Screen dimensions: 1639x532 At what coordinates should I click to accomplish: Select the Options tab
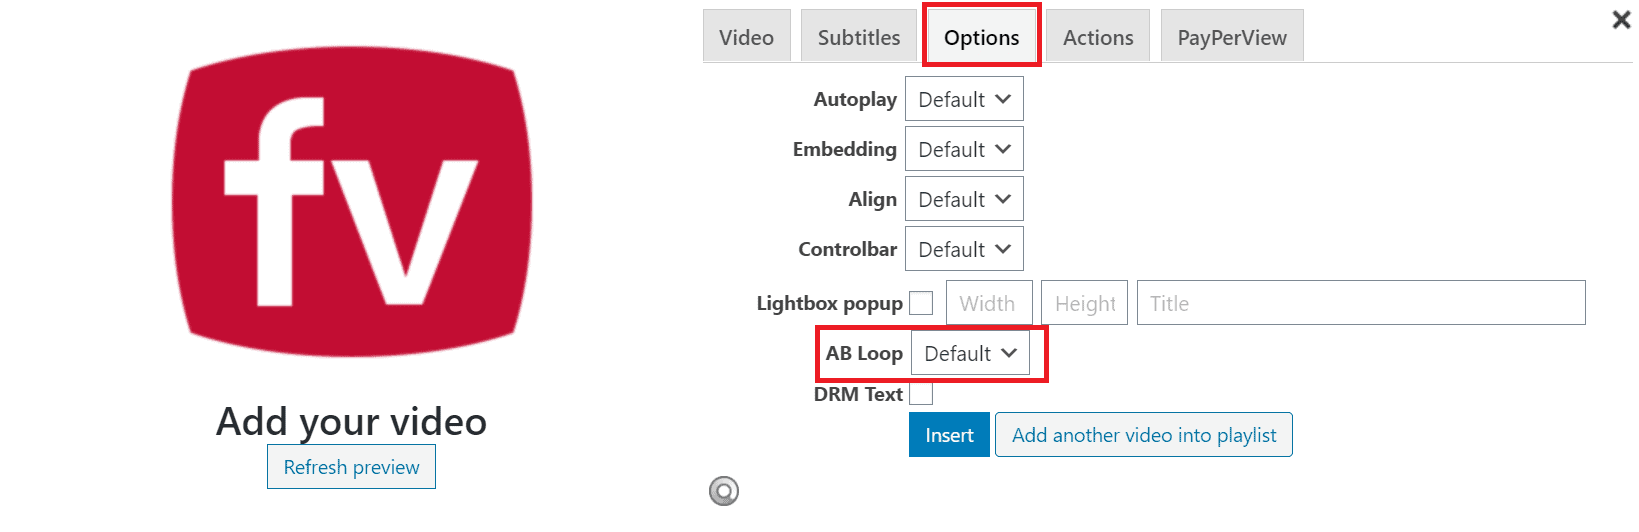982,37
